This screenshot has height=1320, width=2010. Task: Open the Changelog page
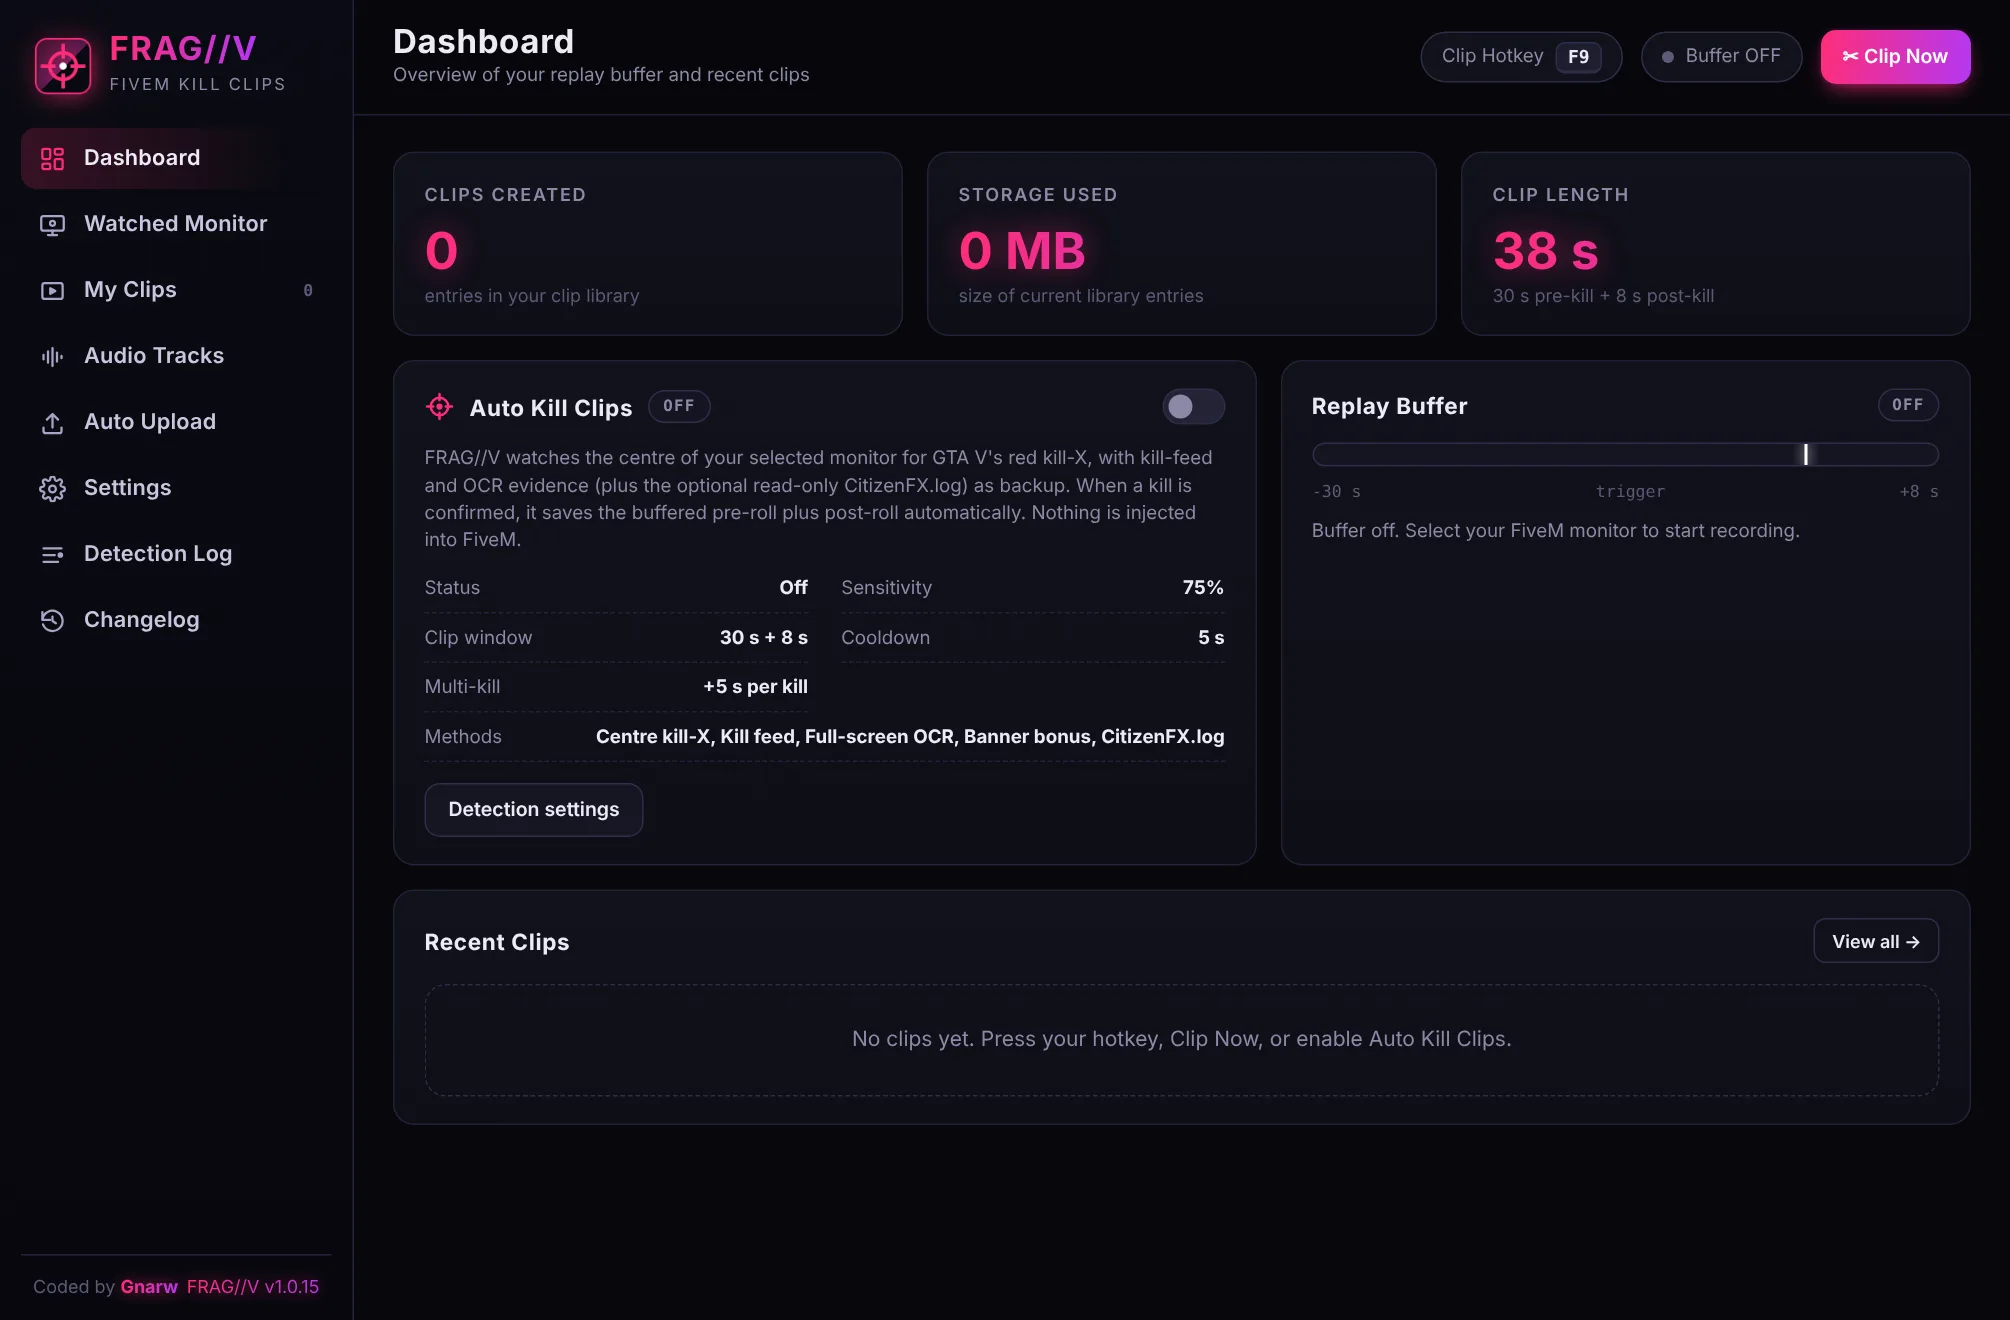point(176,620)
